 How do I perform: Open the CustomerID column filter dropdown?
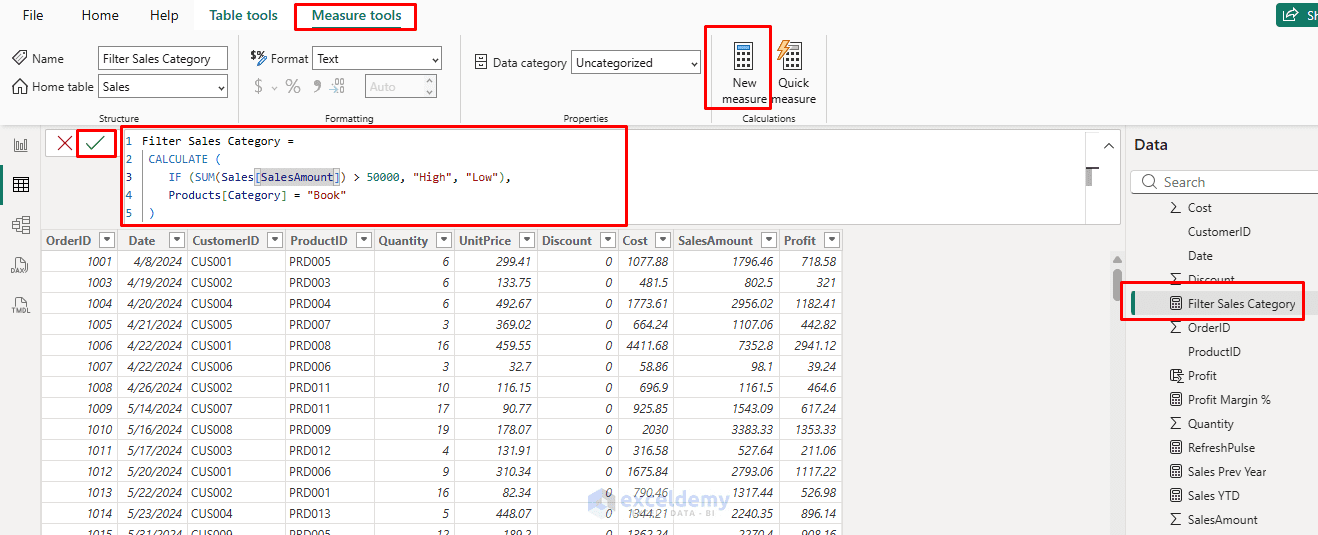273,240
